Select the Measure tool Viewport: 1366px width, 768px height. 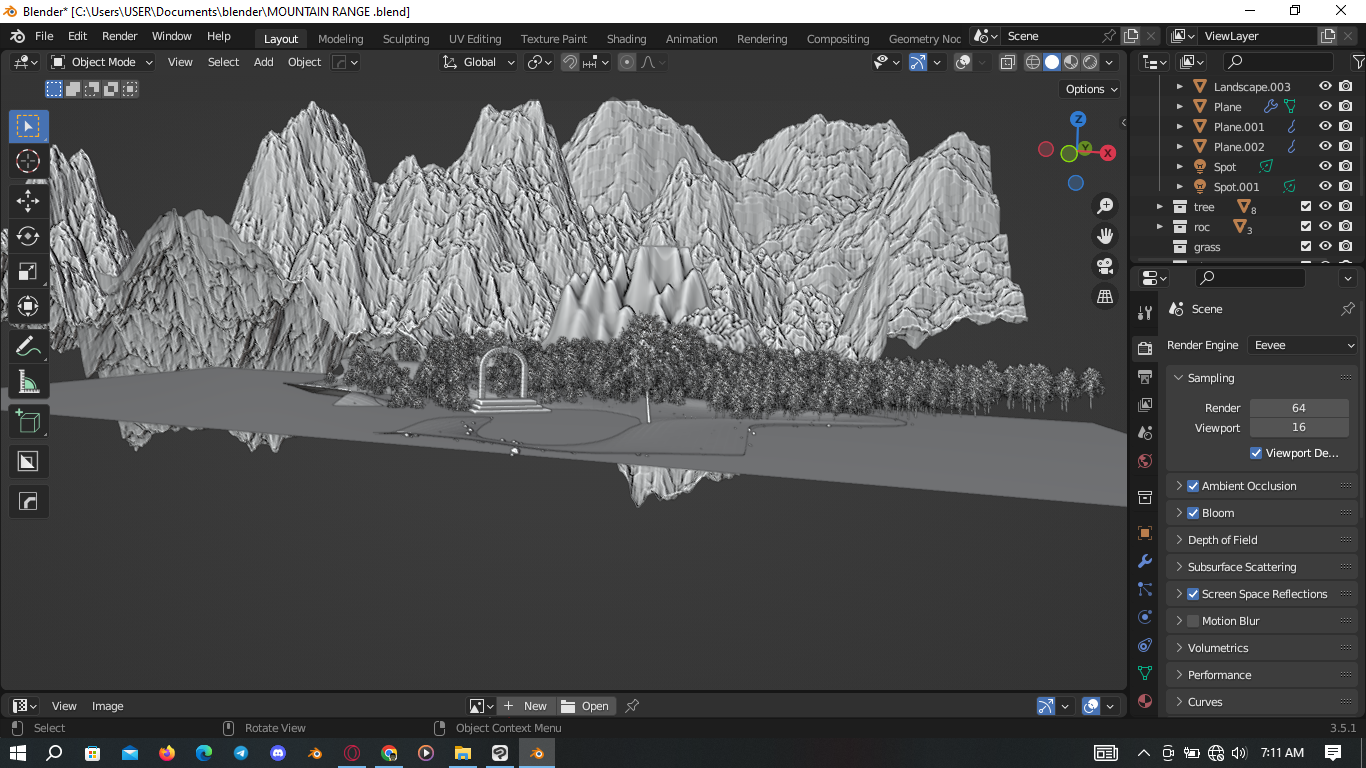click(x=28, y=382)
